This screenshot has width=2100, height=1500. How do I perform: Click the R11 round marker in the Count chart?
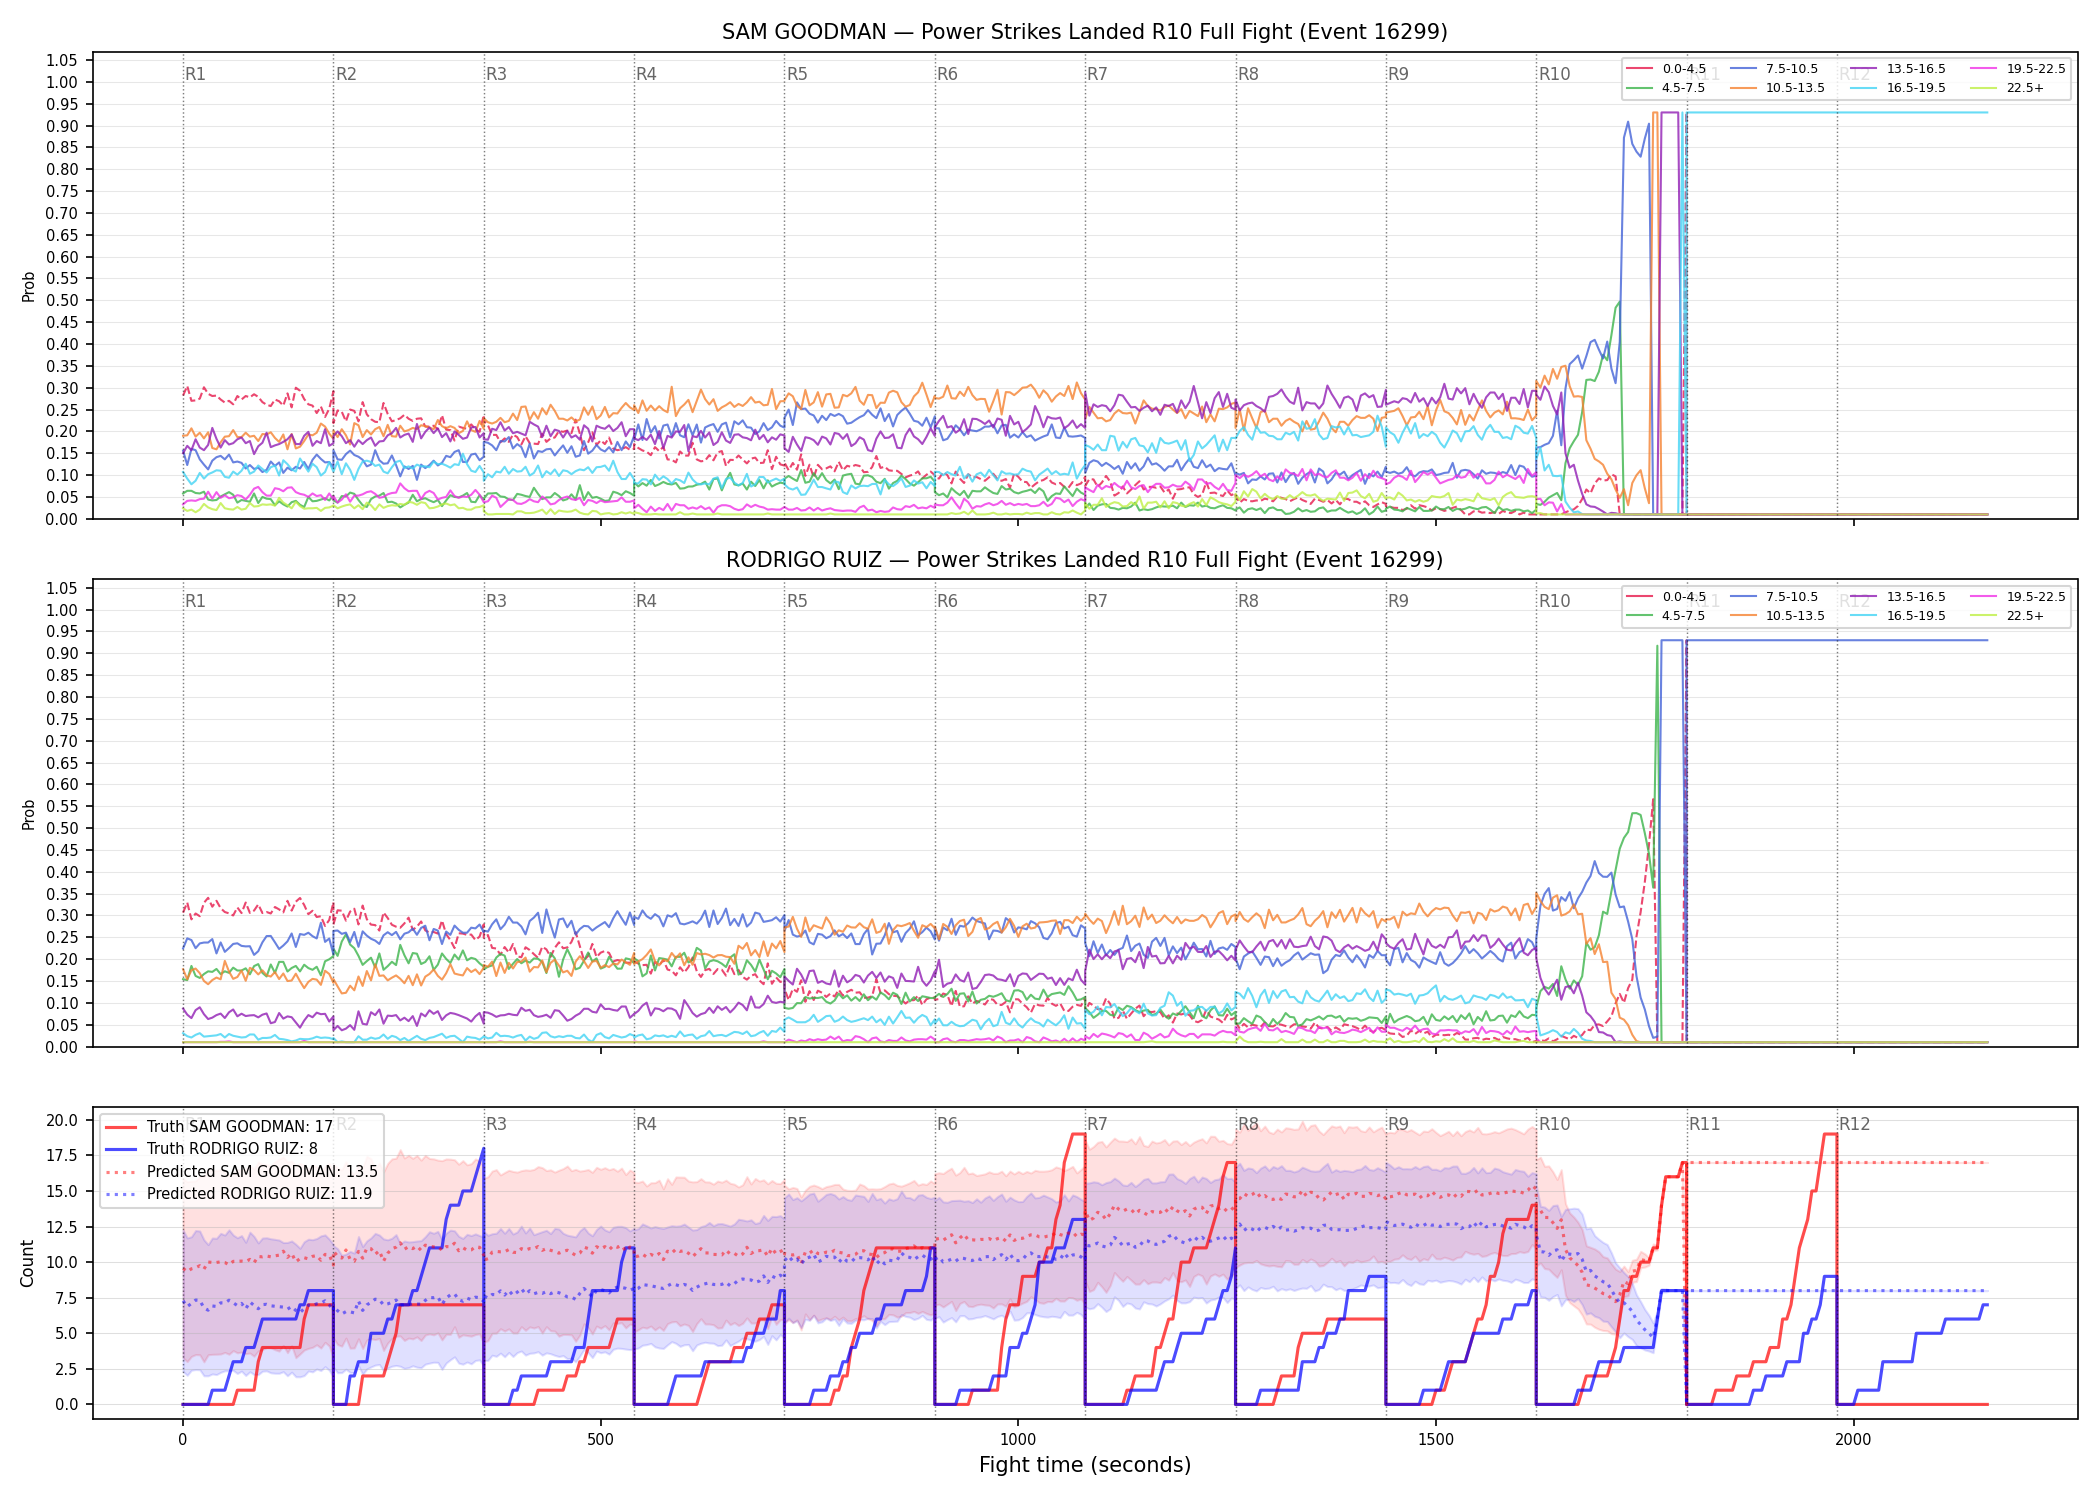coord(1705,1124)
